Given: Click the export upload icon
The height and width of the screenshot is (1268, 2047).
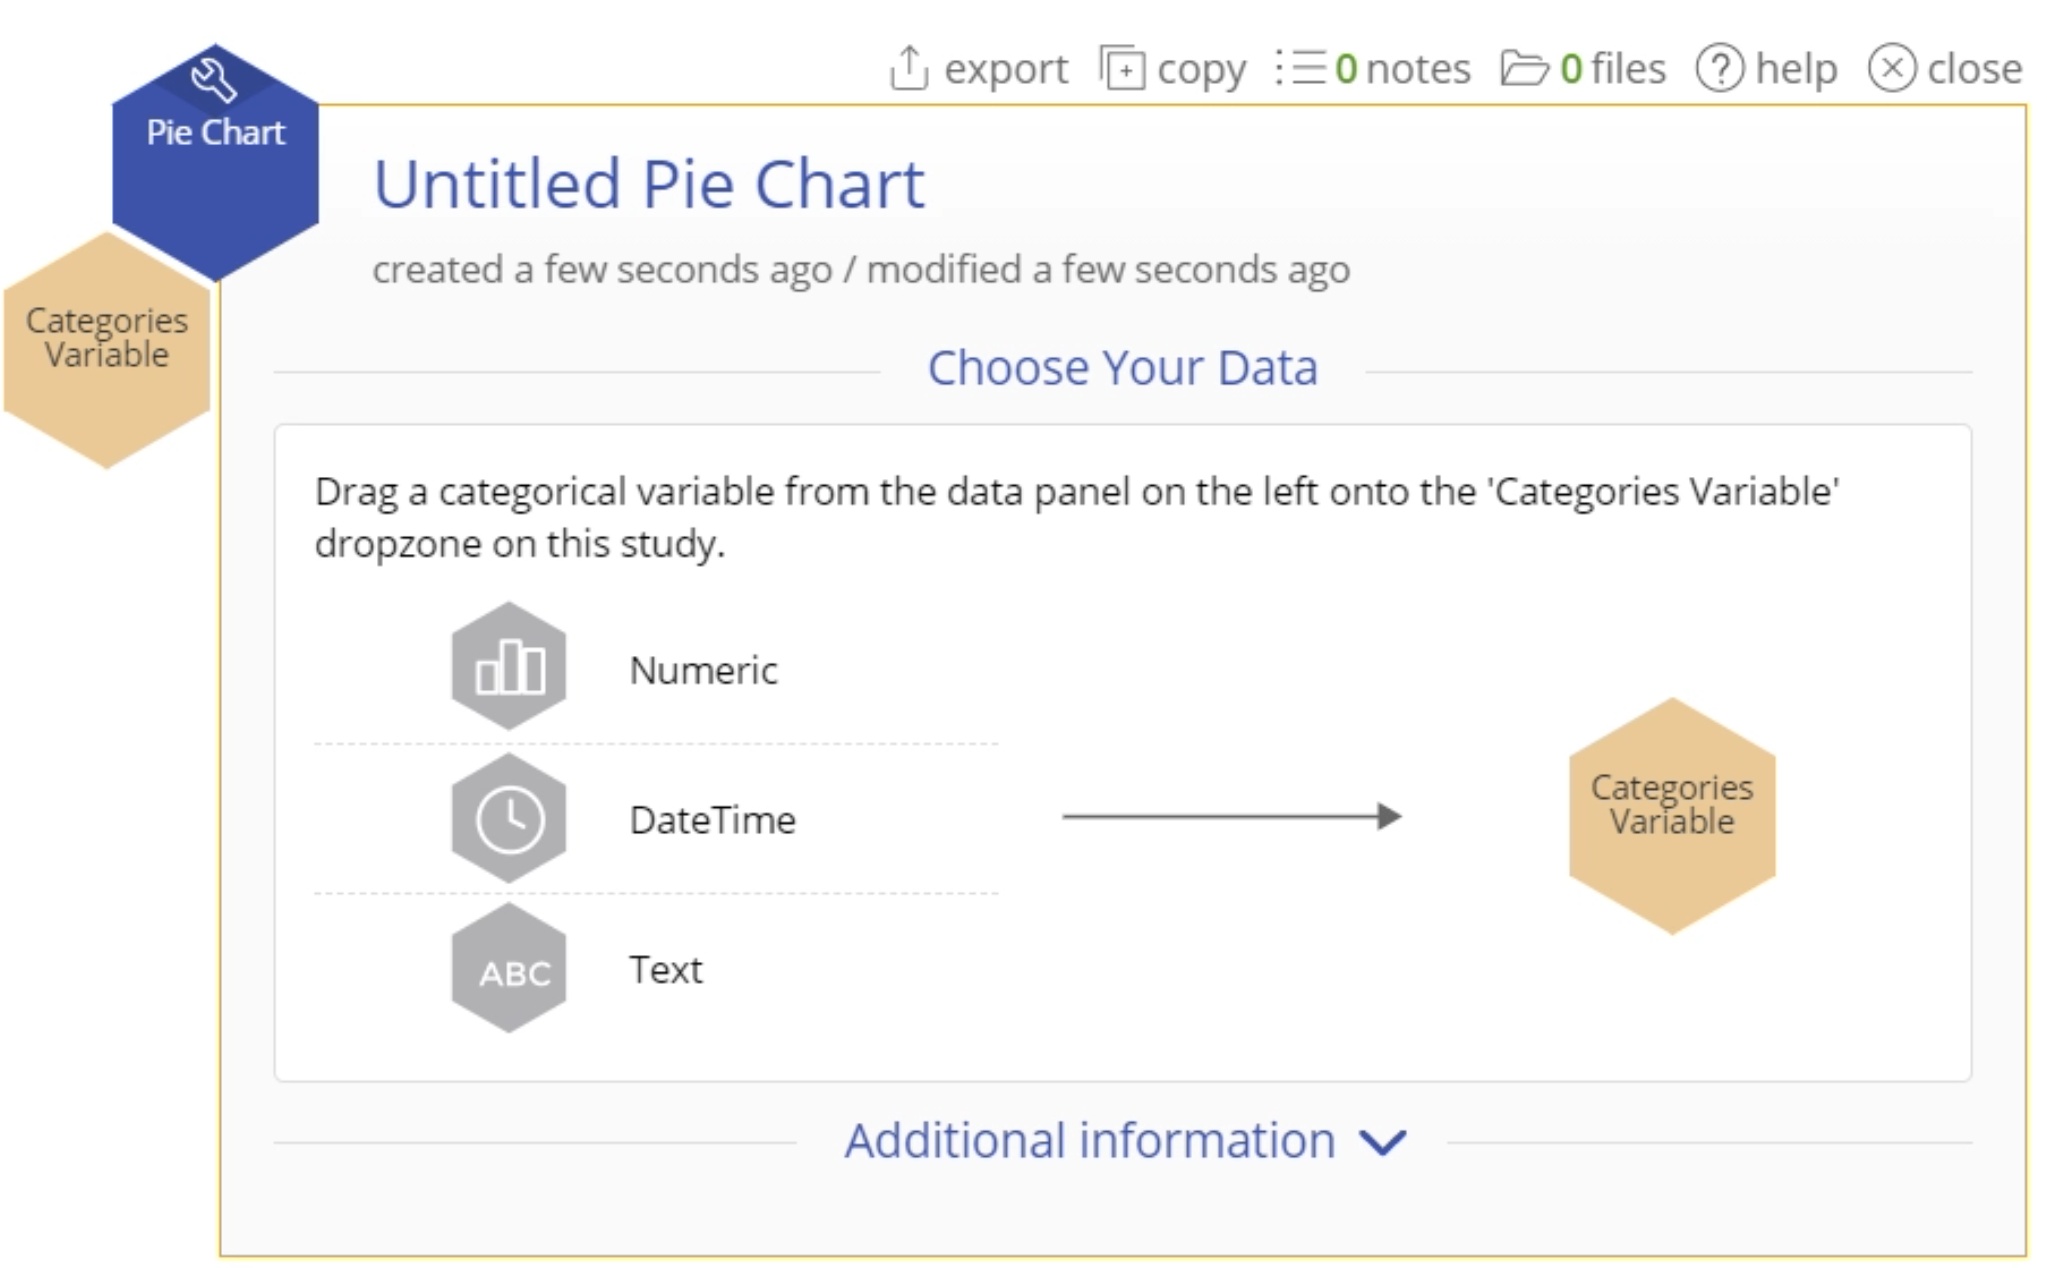Looking at the screenshot, I should tap(908, 68).
